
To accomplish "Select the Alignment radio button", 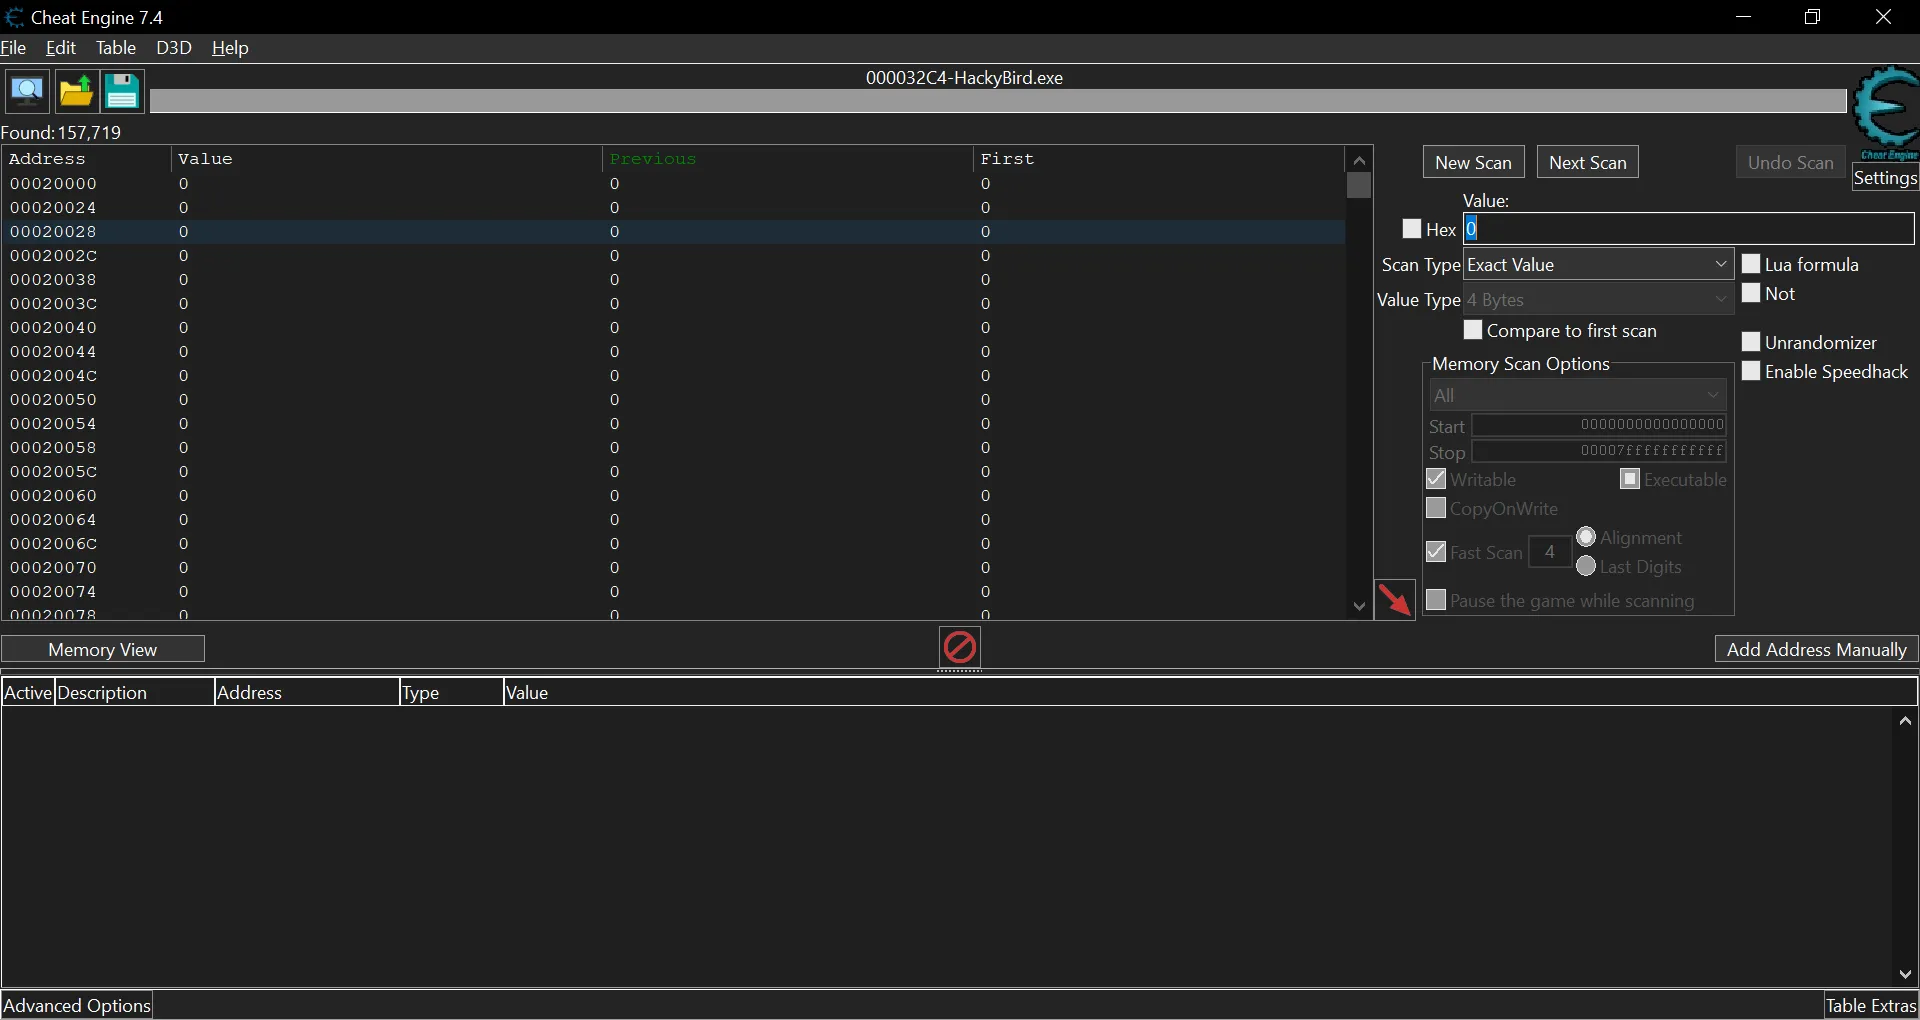I will pyautogui.click(x=1586, y=537).
